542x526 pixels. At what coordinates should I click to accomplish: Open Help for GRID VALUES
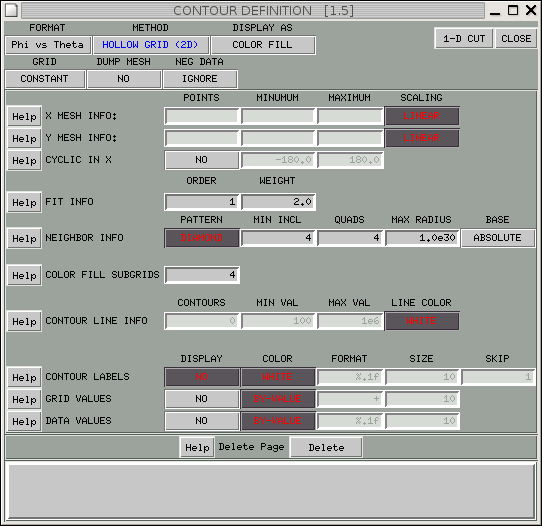coord(24,399)
